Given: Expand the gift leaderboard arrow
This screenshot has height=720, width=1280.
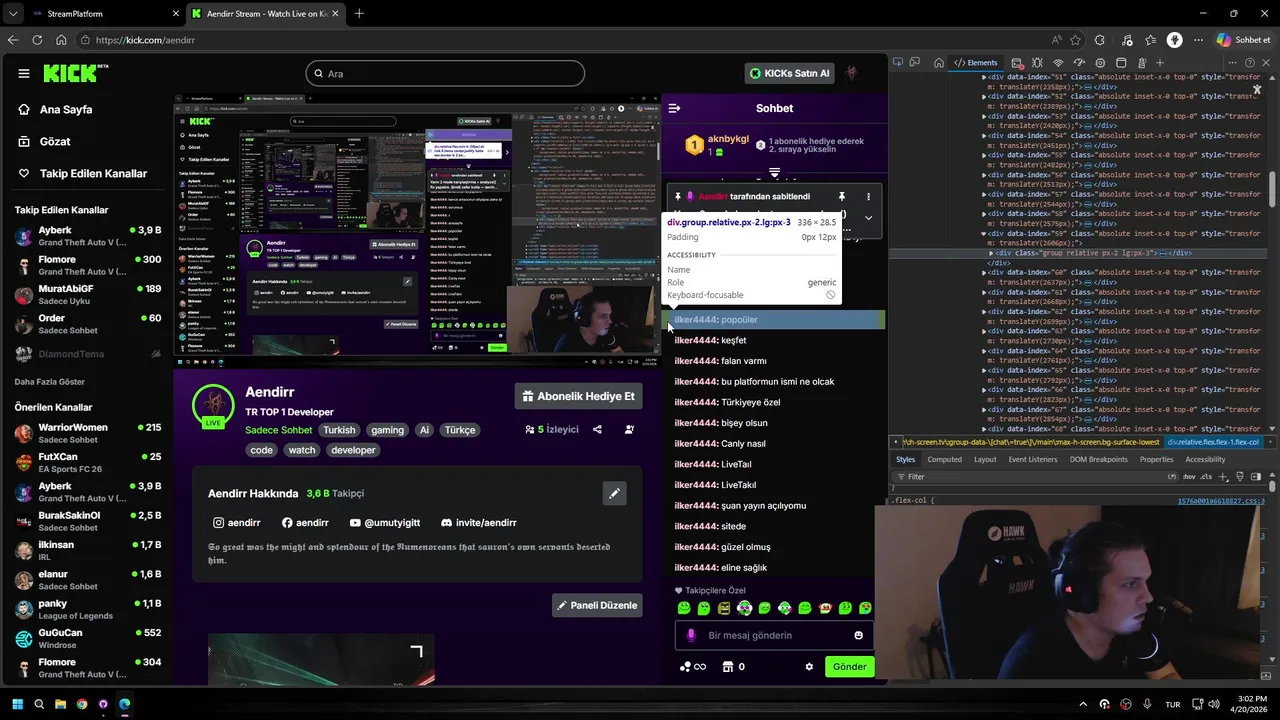Looking at the screenshot, I should 774,173.
